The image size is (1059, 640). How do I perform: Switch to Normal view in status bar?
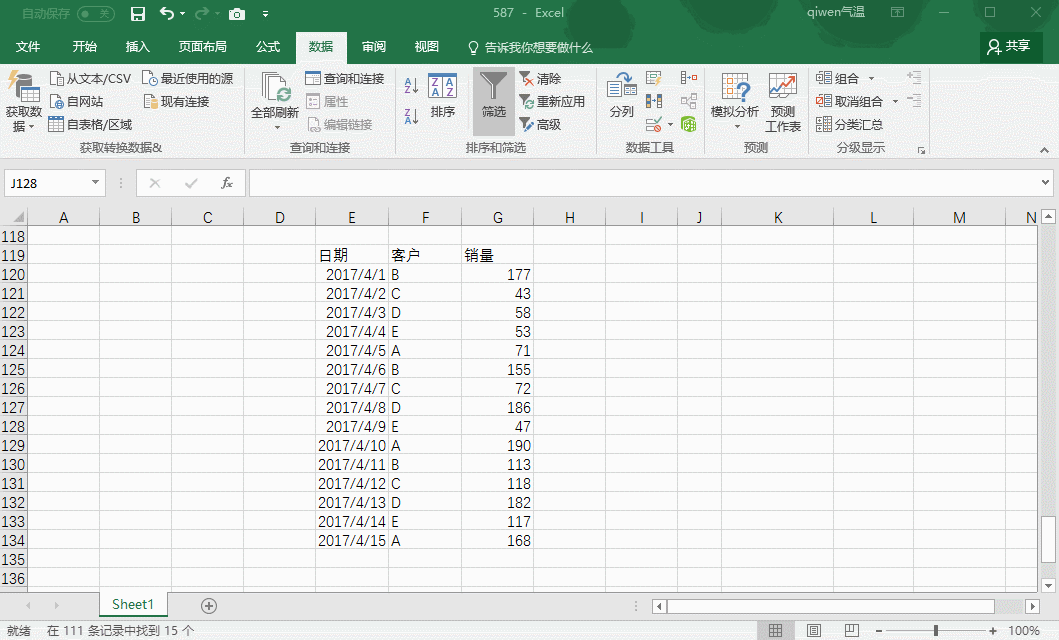[x=775, y=630]
